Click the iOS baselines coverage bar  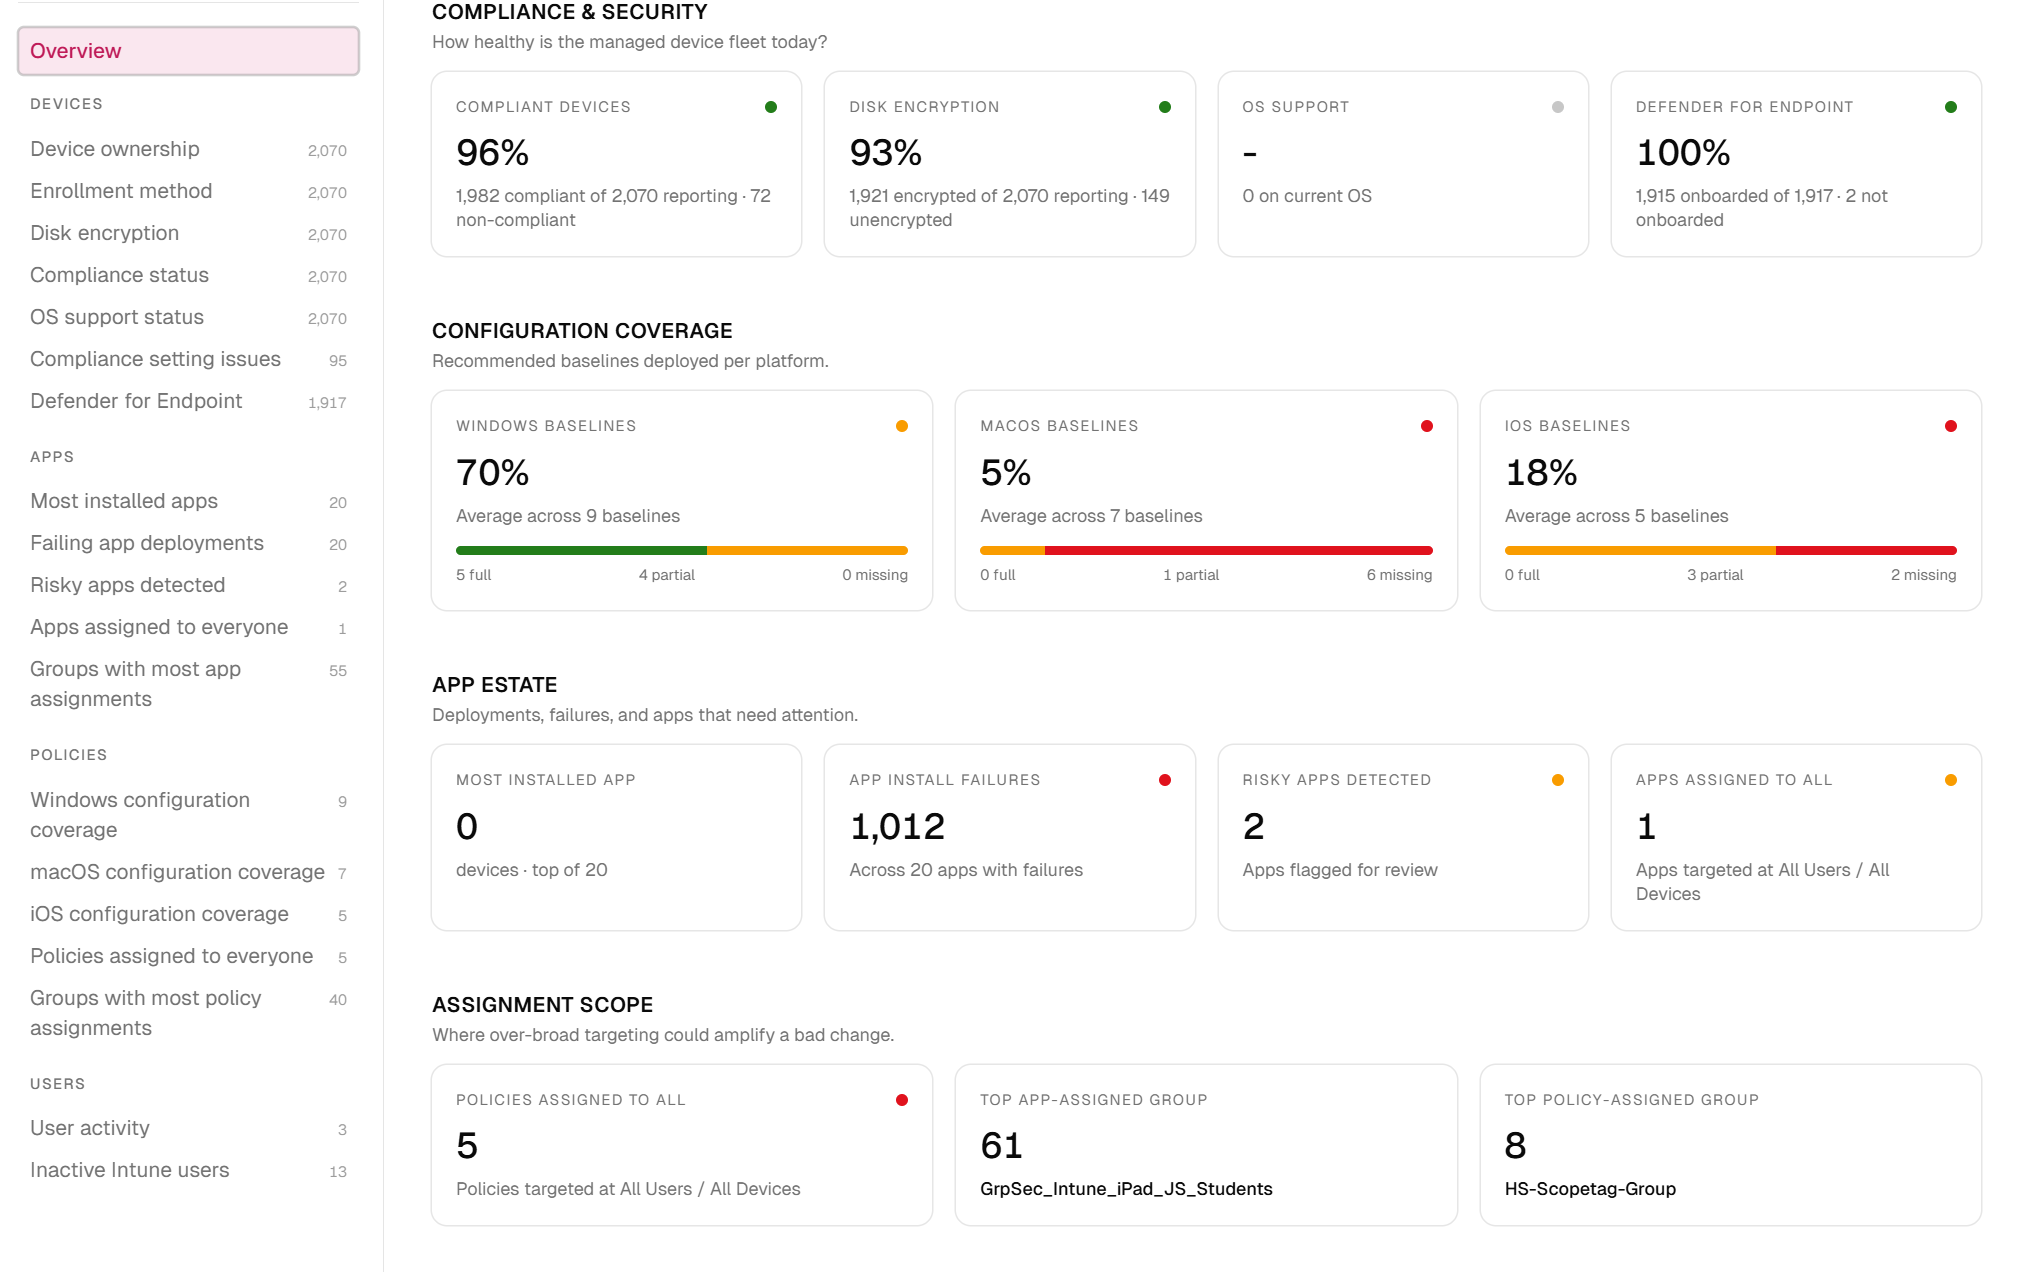tap(1731, 550)
